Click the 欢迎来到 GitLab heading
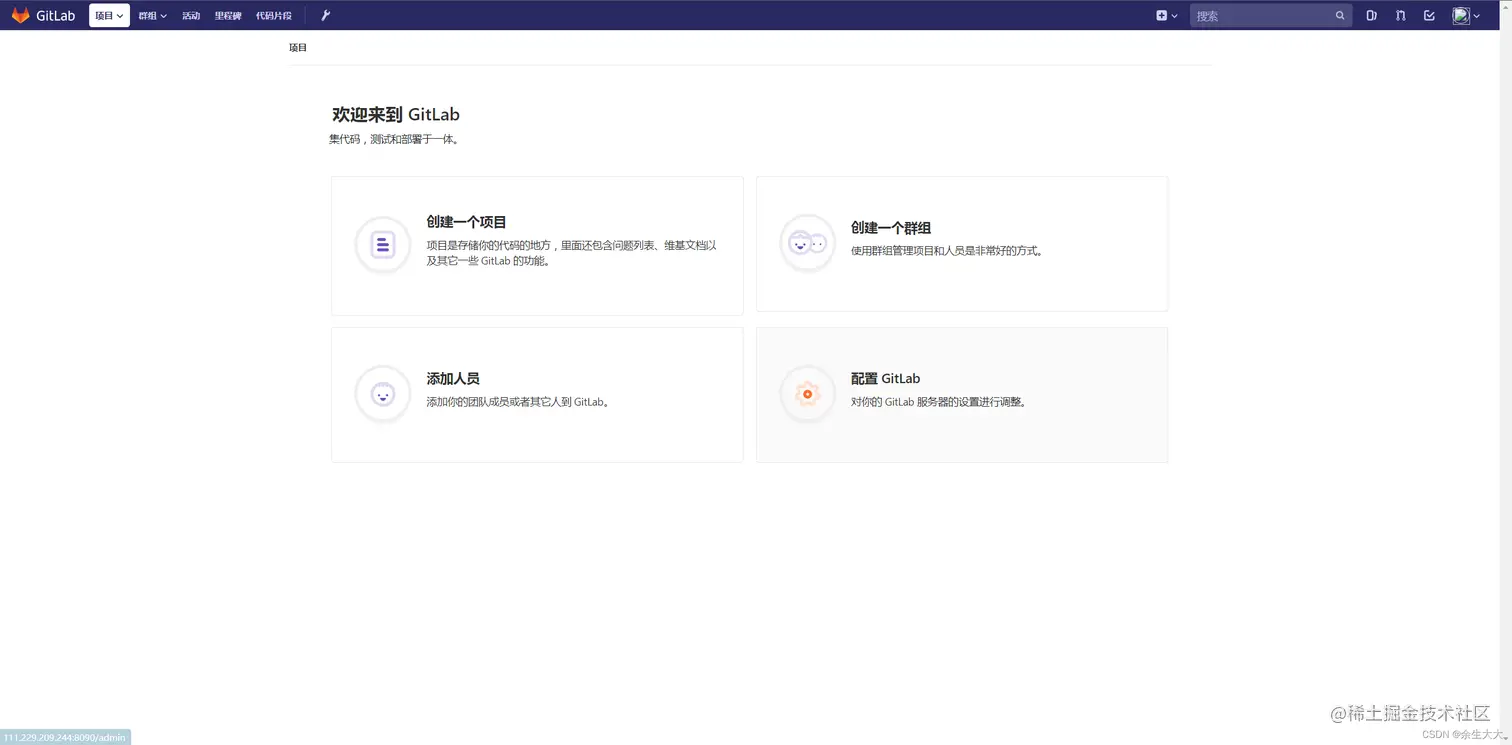The width and height of the screenshot is (1512, 745). click(x=396, y=114)
